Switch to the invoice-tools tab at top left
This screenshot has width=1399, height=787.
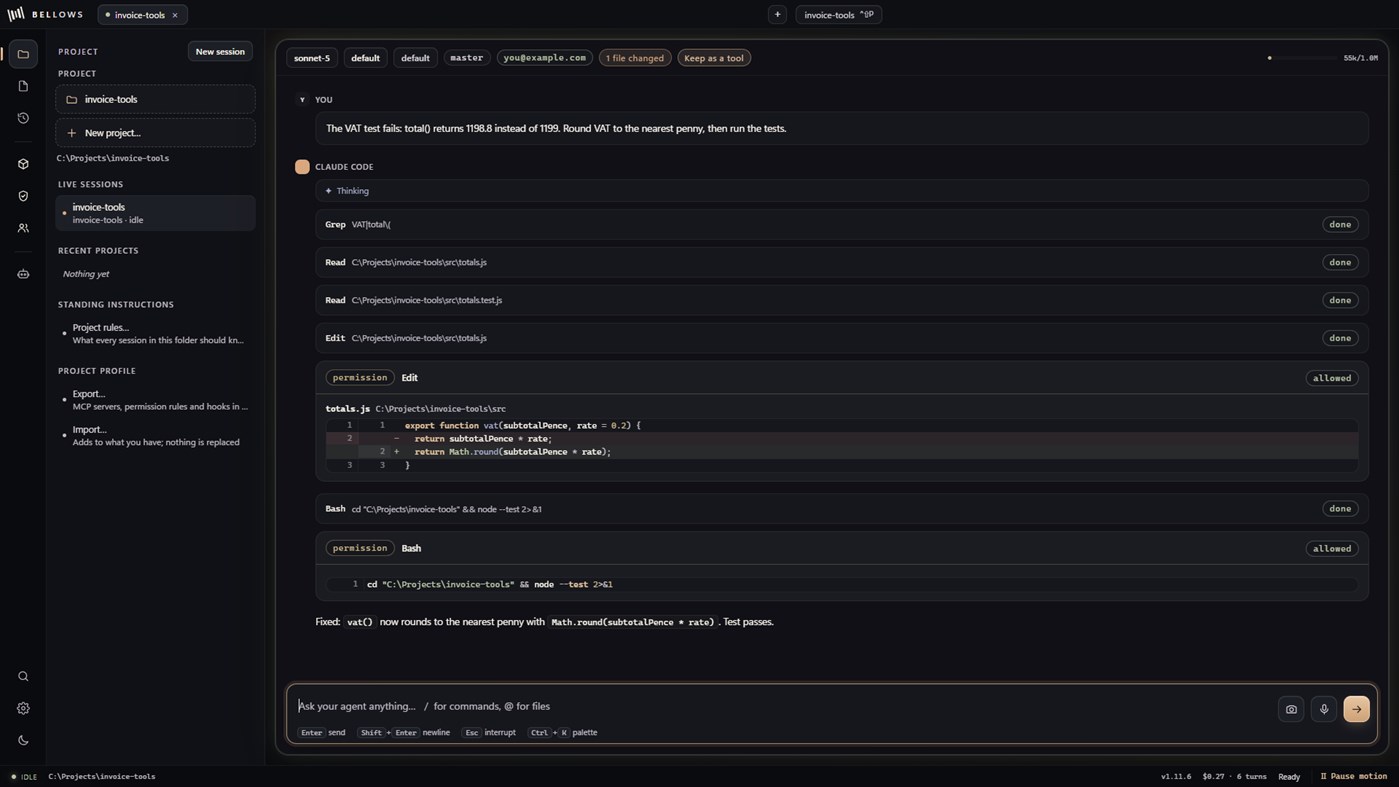[x=140, y=15]
